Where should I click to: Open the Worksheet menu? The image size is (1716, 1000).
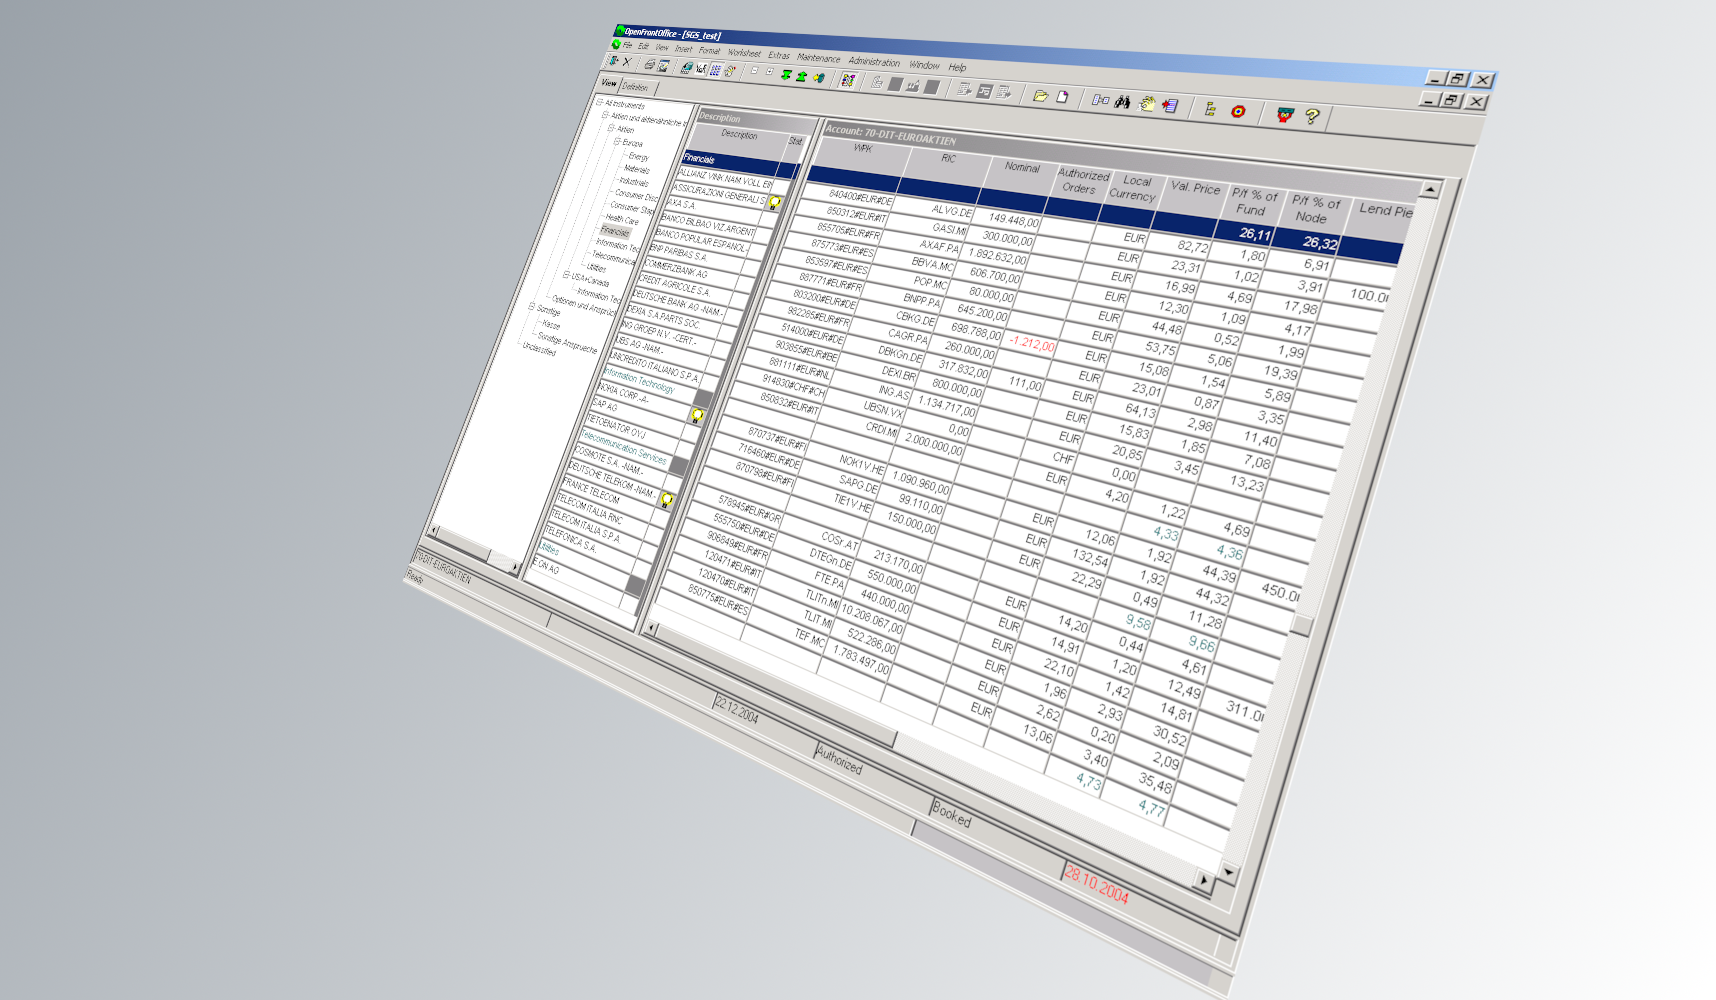(744, 52)
